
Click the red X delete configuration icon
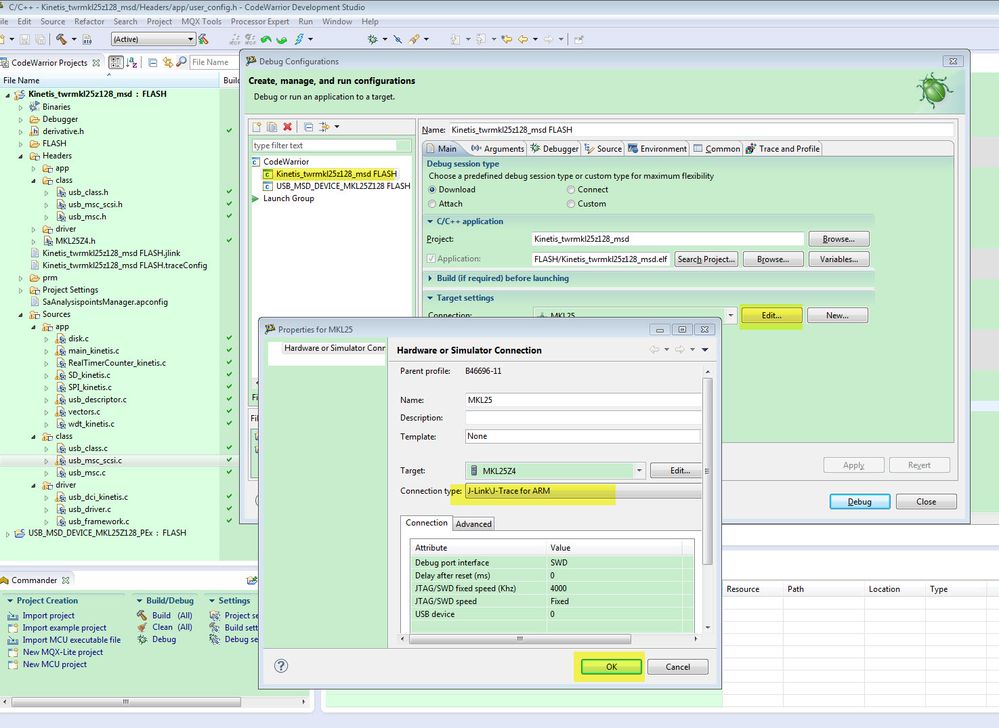click(x=288, y=127)
